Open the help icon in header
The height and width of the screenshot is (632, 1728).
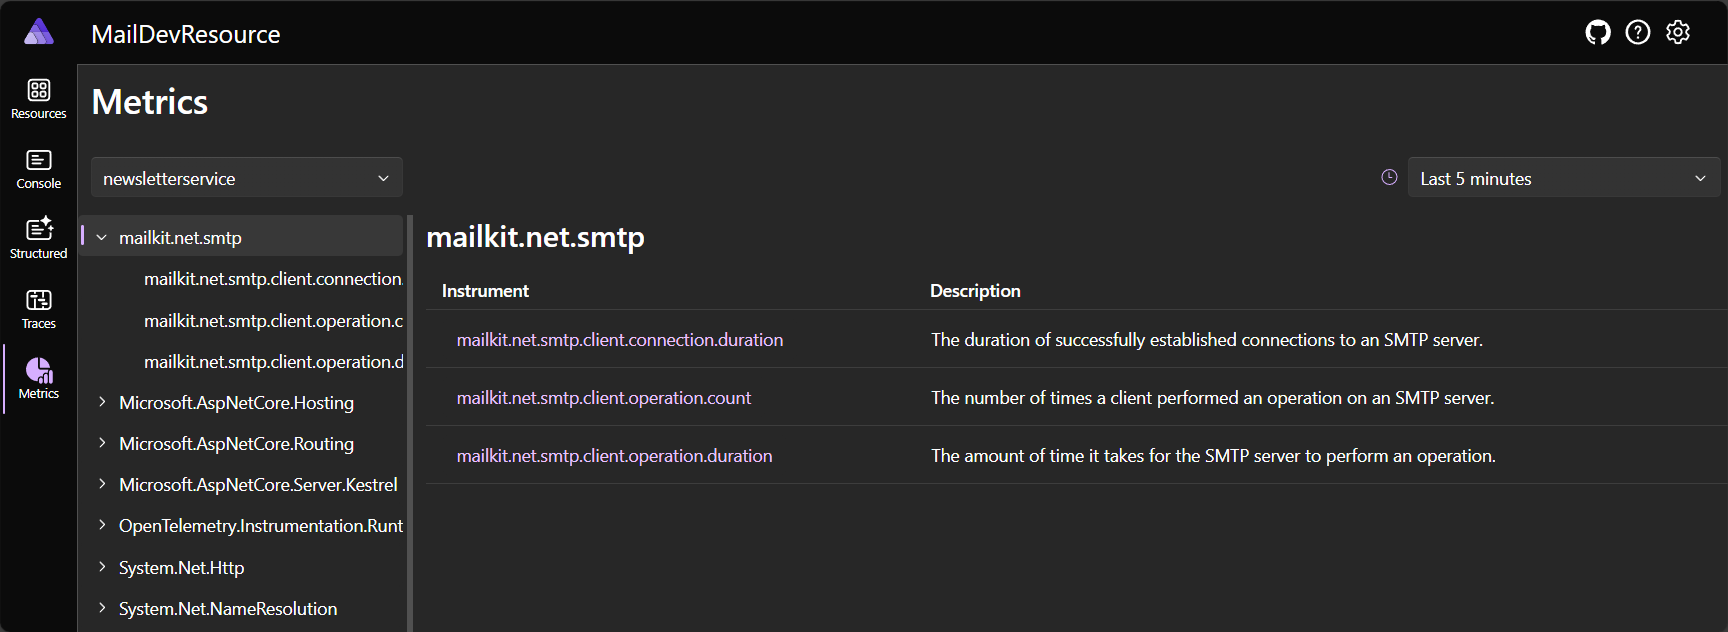point(1638,33)
